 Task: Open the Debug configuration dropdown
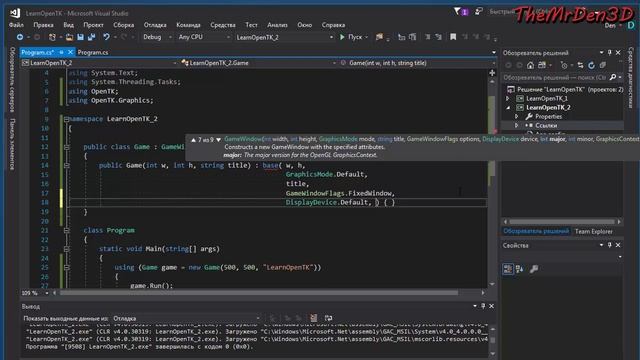pos(157,37)
